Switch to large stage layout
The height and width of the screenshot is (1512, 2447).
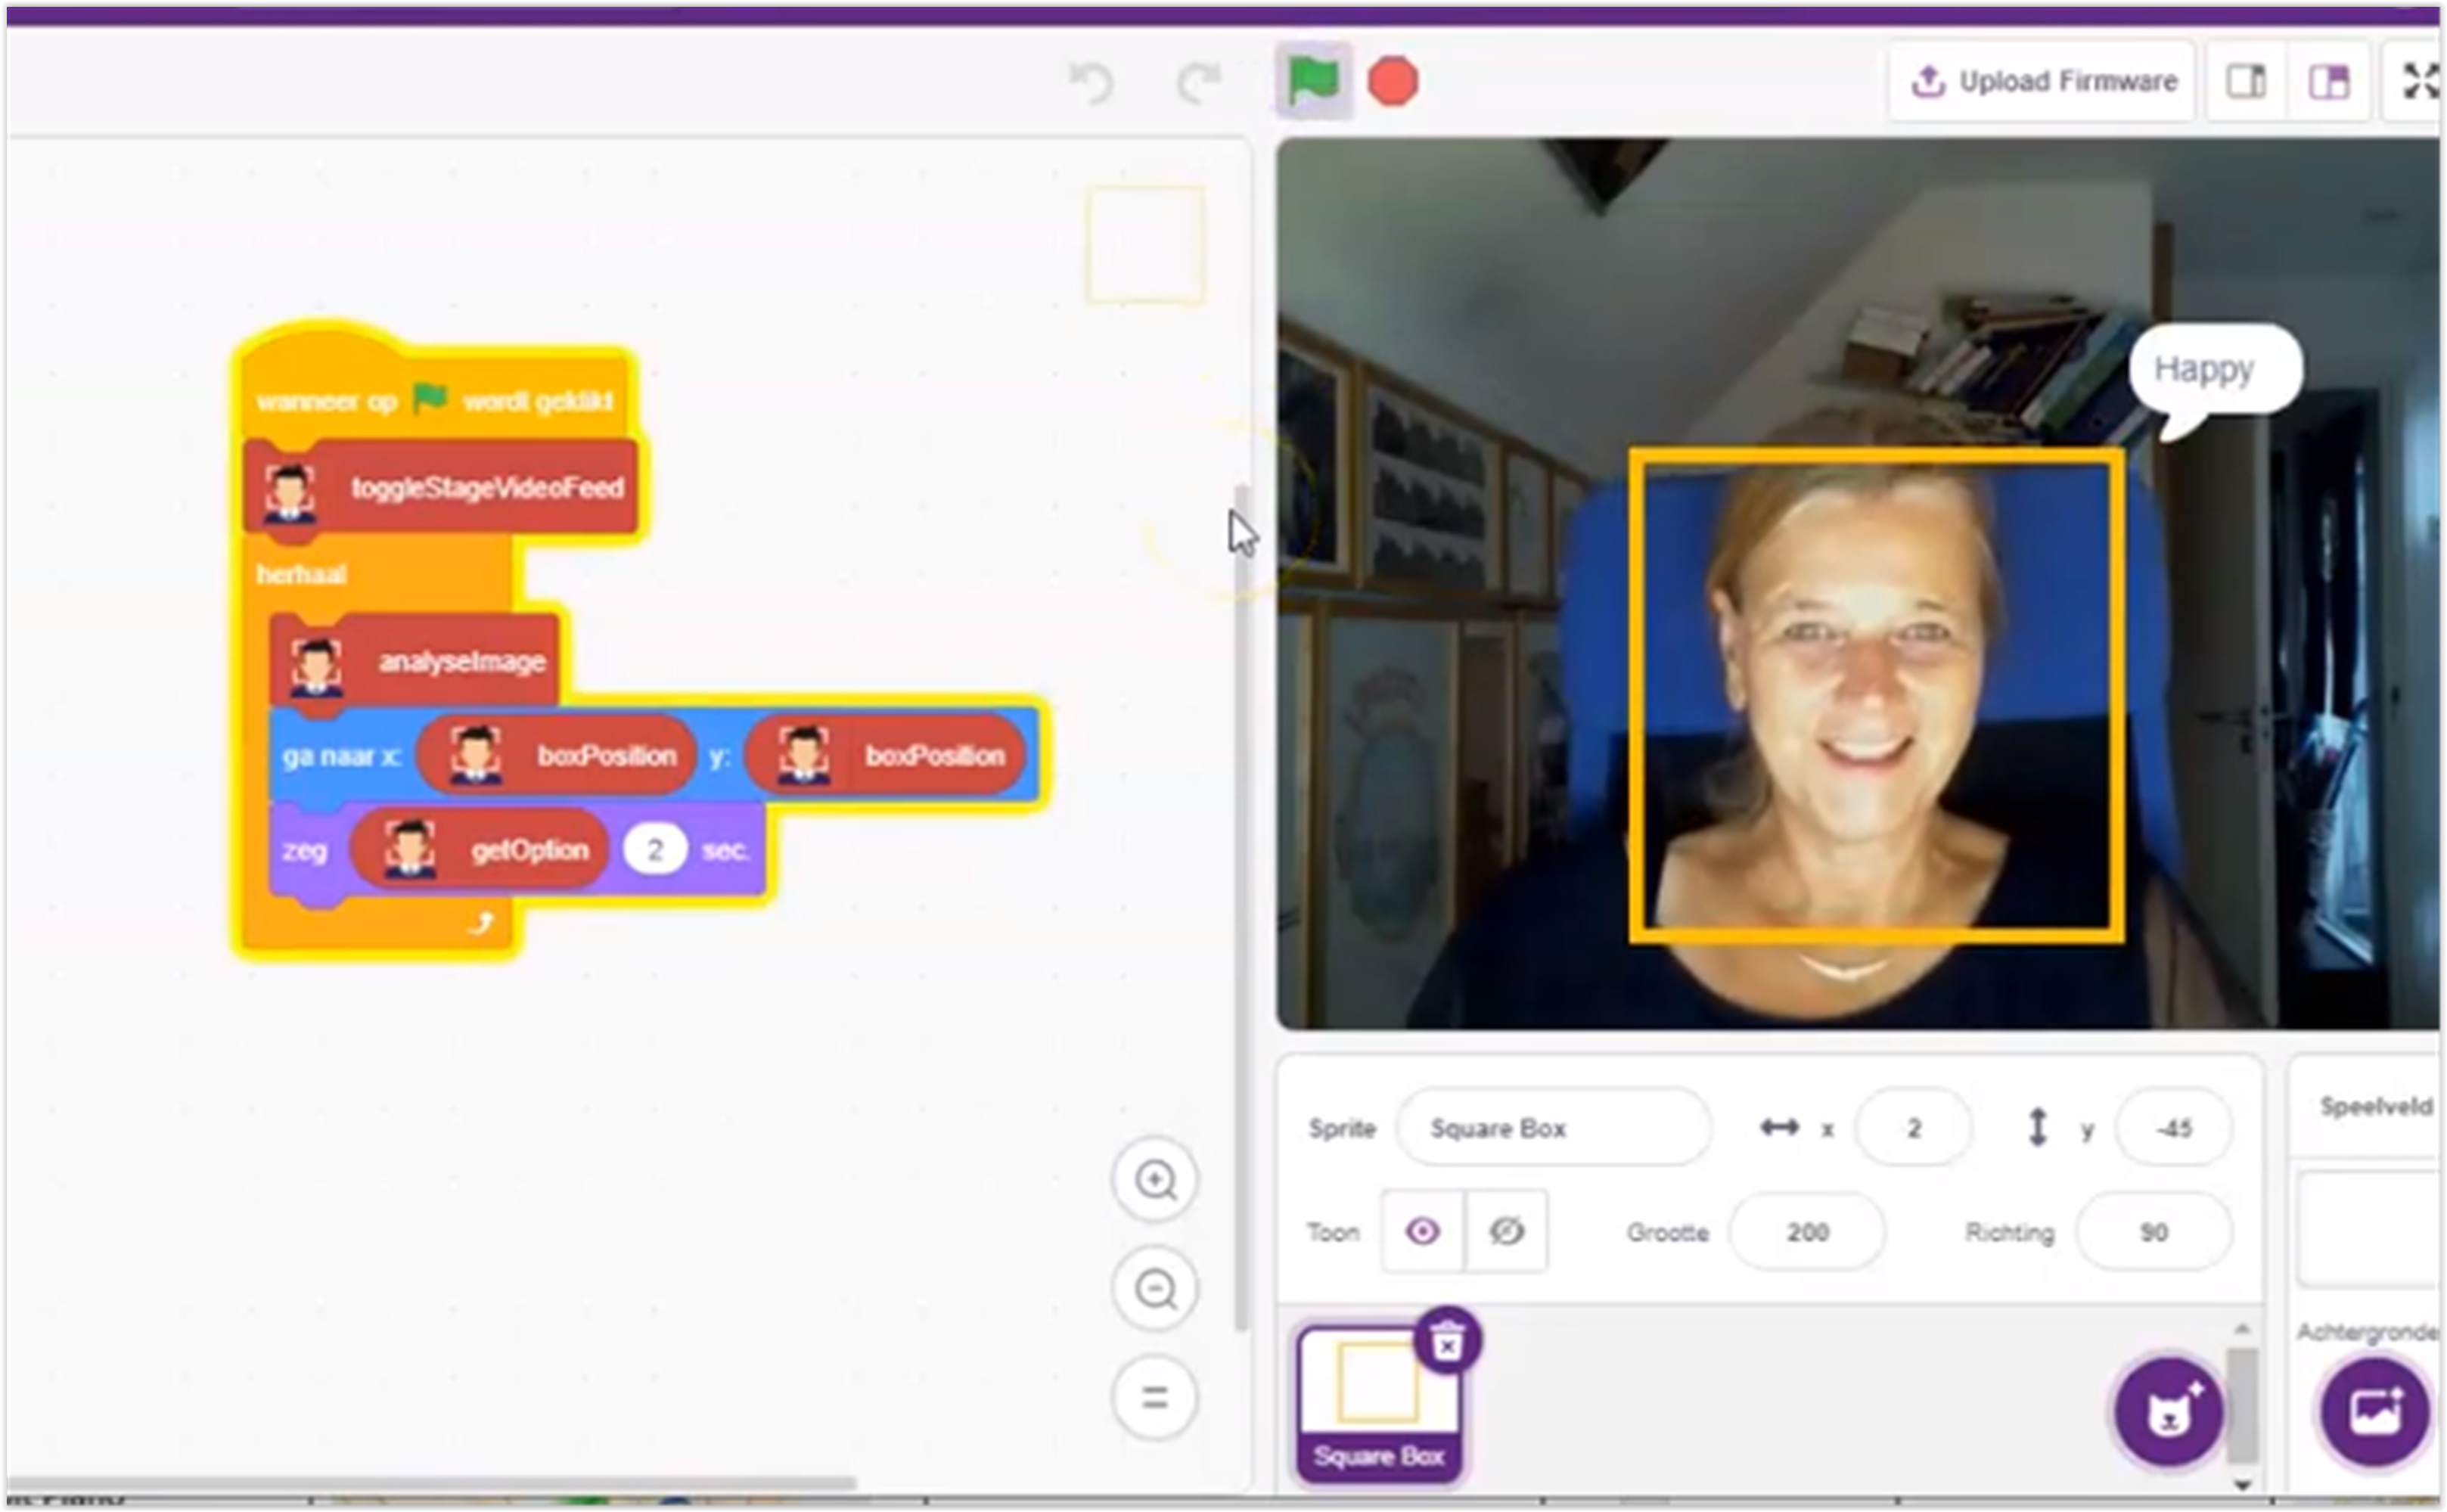[x=2329, y=82]
